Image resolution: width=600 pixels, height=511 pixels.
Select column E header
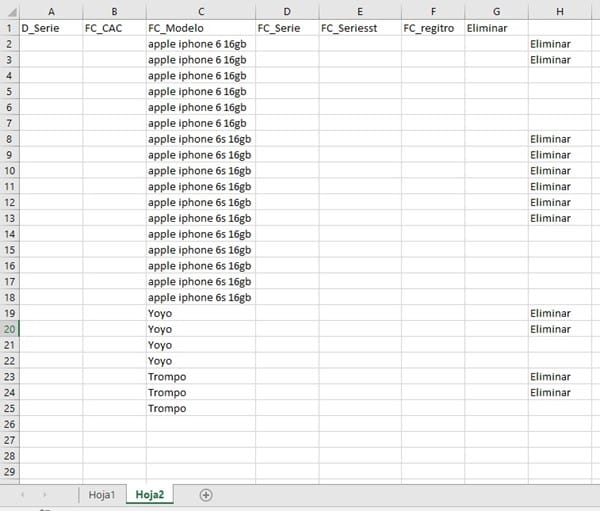[x=360, y=12]
